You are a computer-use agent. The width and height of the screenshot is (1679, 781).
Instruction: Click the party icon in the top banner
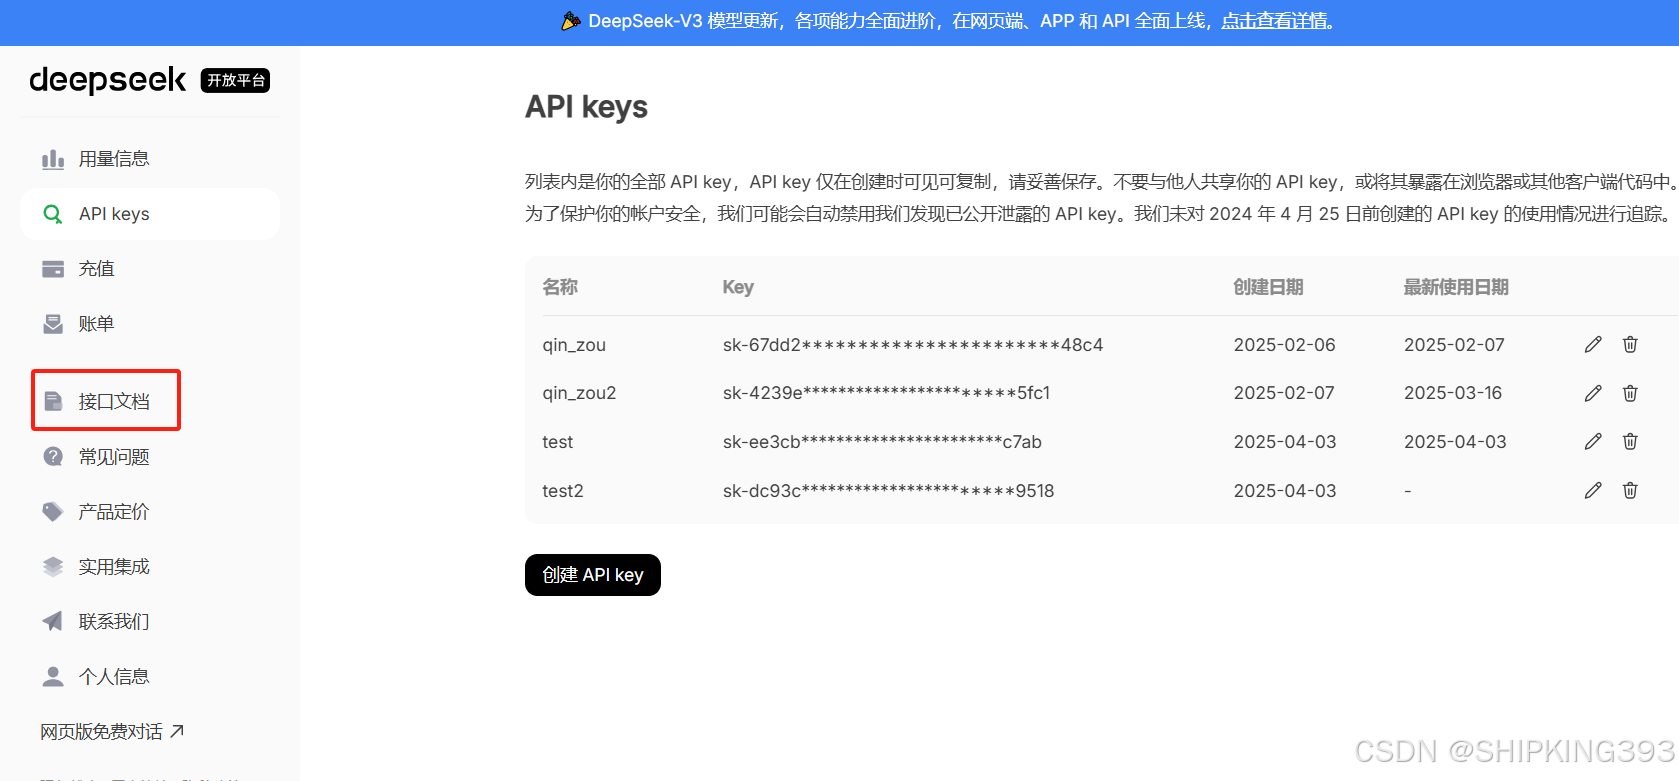point(571,21)
